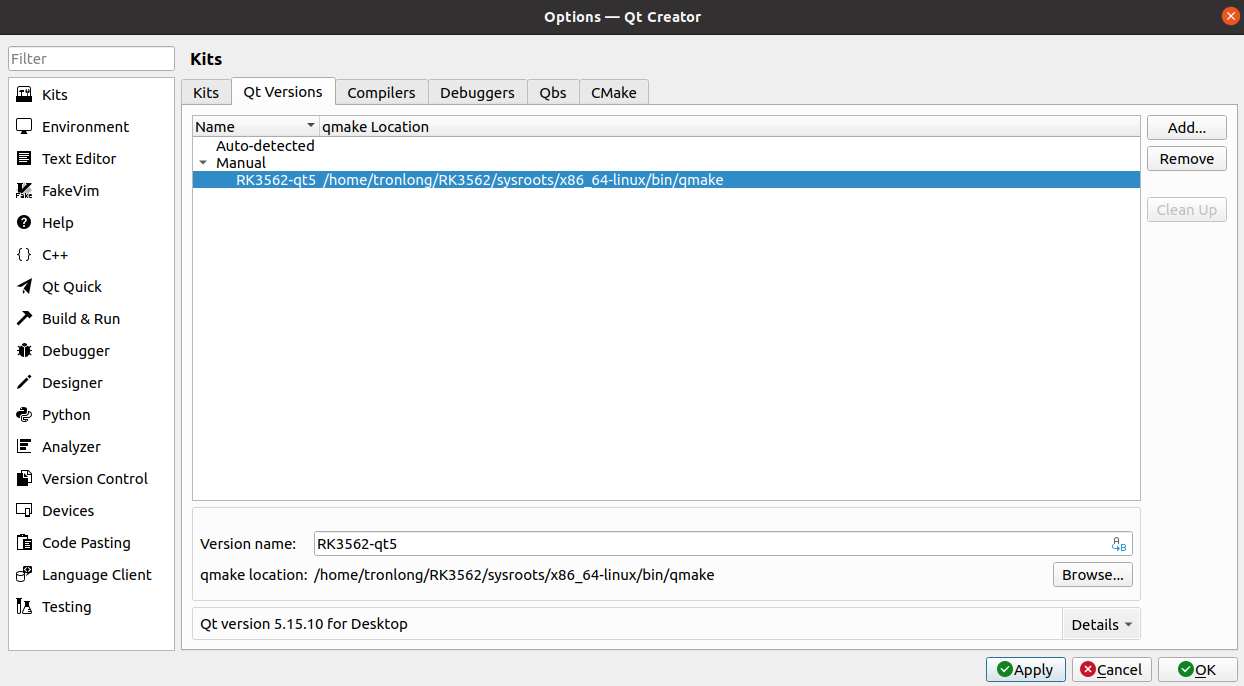Open the Testing flask icon

[x=25, y=607]
